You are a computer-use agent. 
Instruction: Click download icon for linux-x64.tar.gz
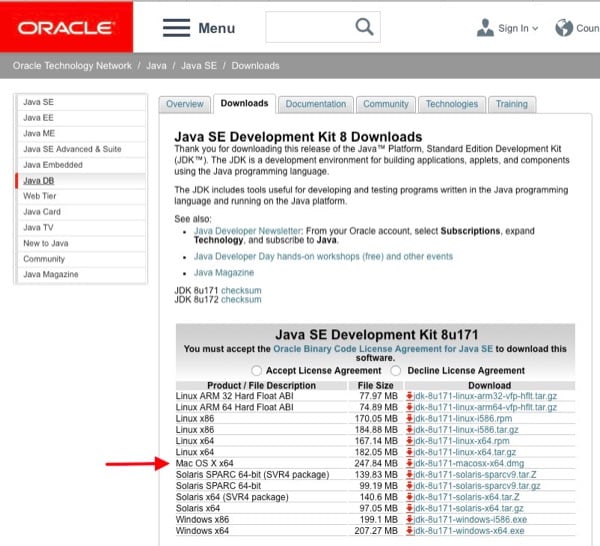point(409,452)
